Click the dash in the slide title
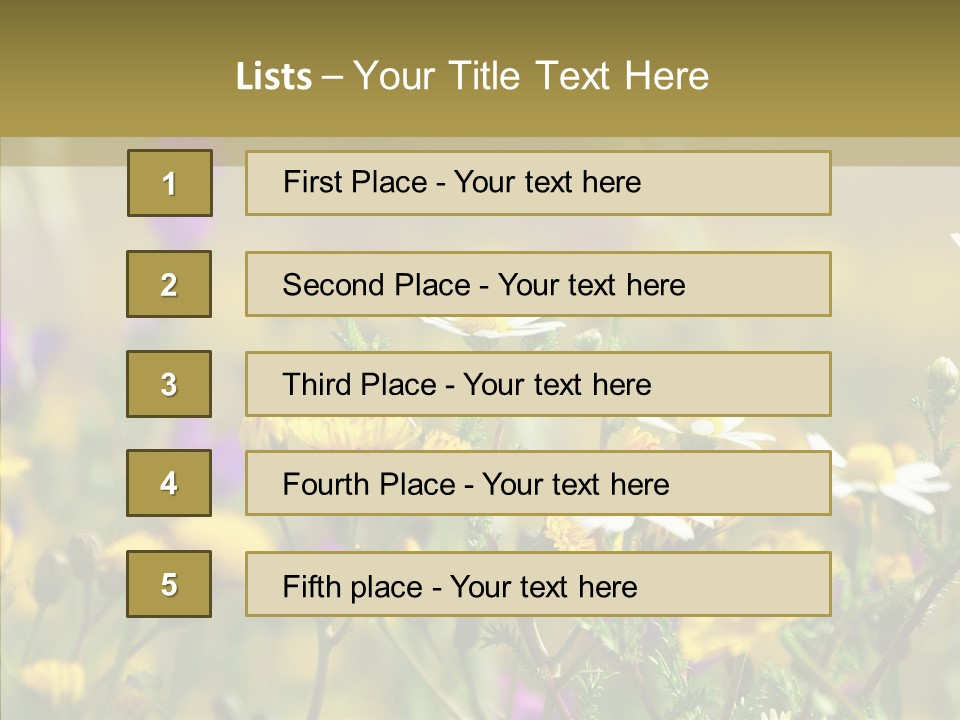The image size is (960, 720). [332, 77]
